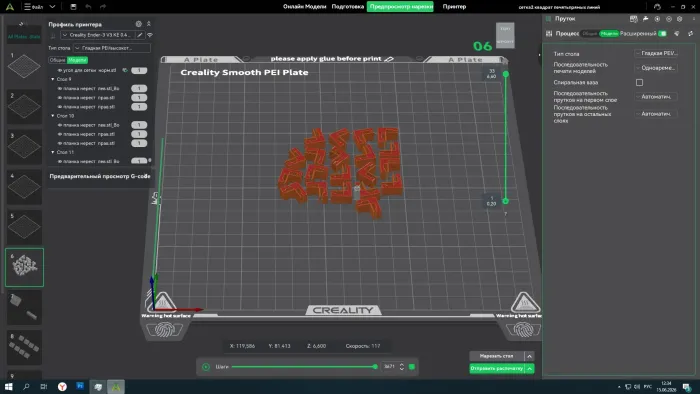Click the Отправить распечатку button
700x394 pixels.
pyautogui.click(x=496, y=369)
